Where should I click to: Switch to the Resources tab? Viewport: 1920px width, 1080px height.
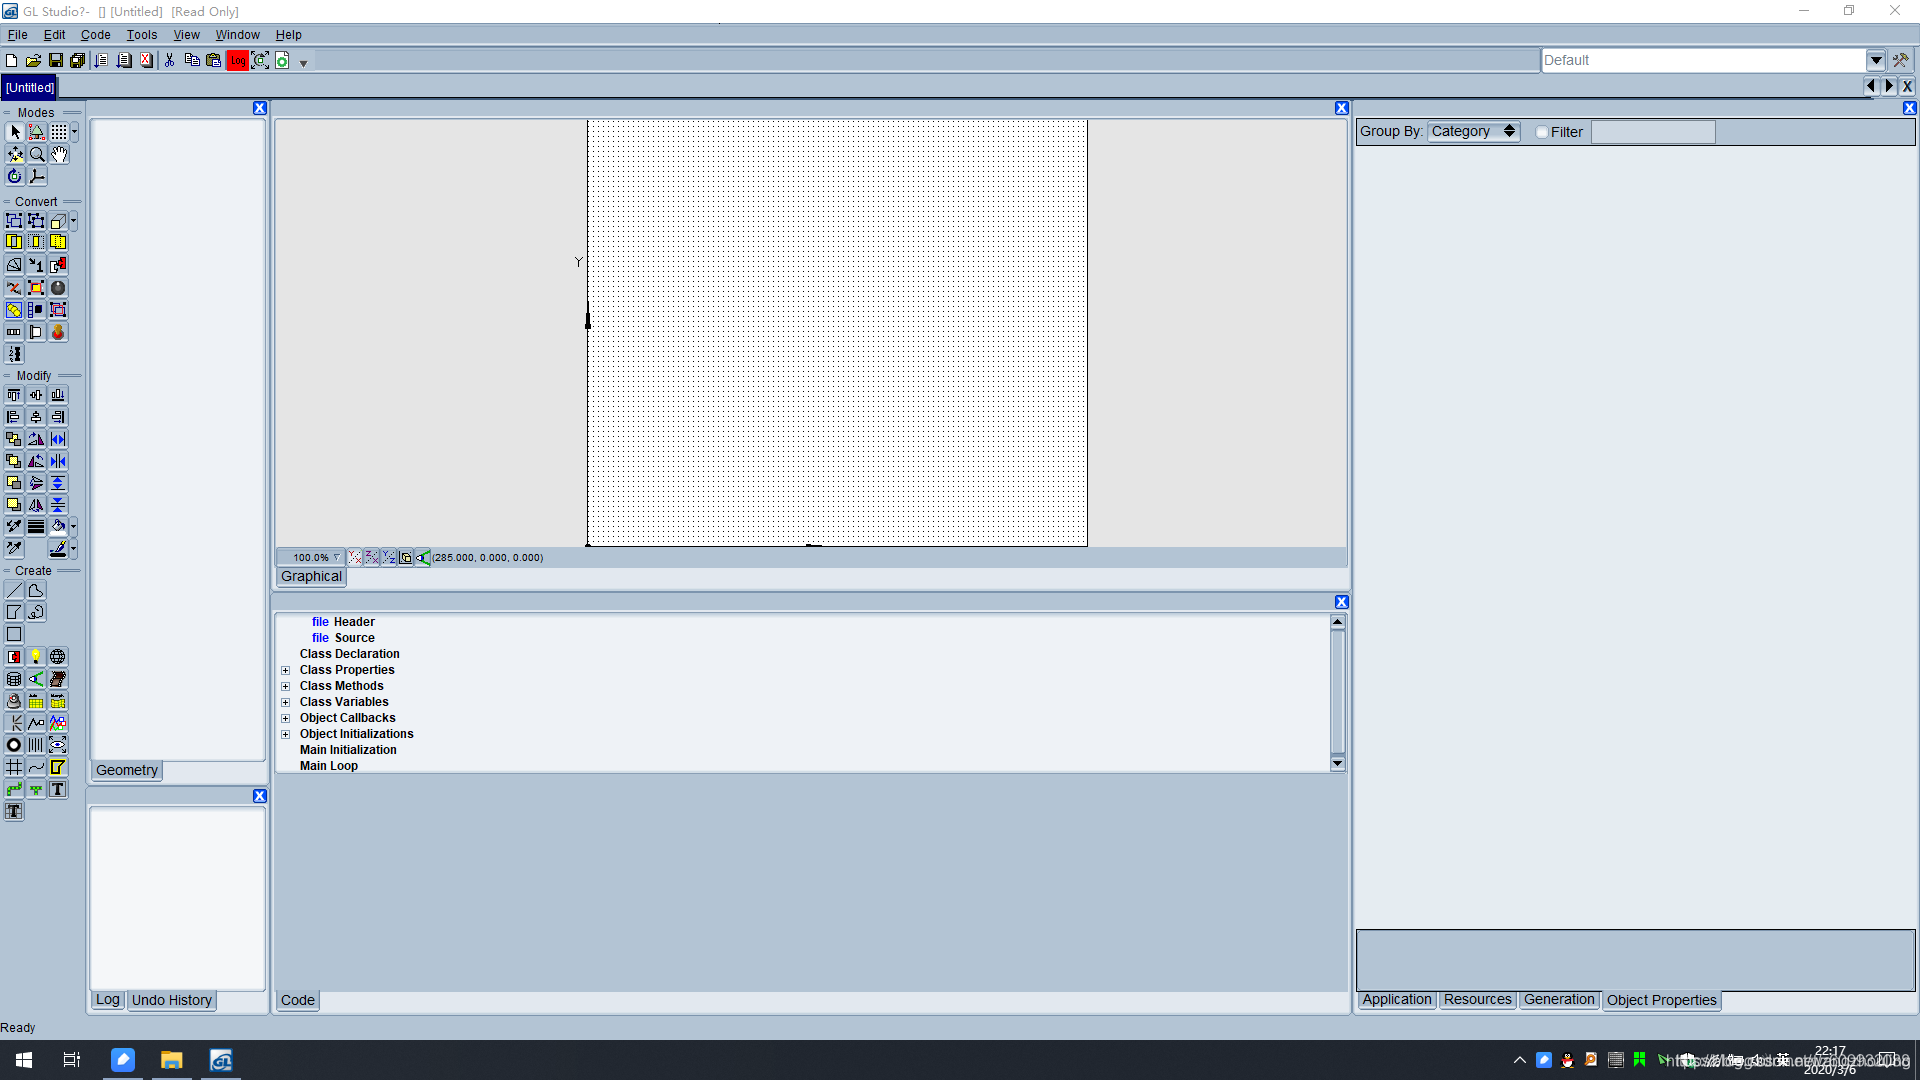(x=1477, y=998)
